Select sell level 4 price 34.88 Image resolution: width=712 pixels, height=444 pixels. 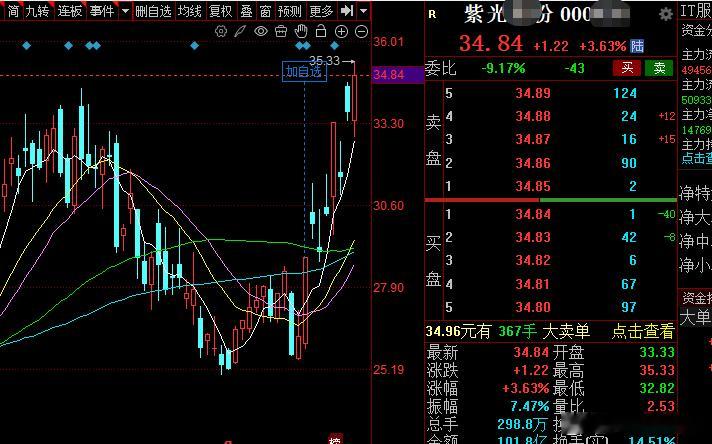point(533,116)
